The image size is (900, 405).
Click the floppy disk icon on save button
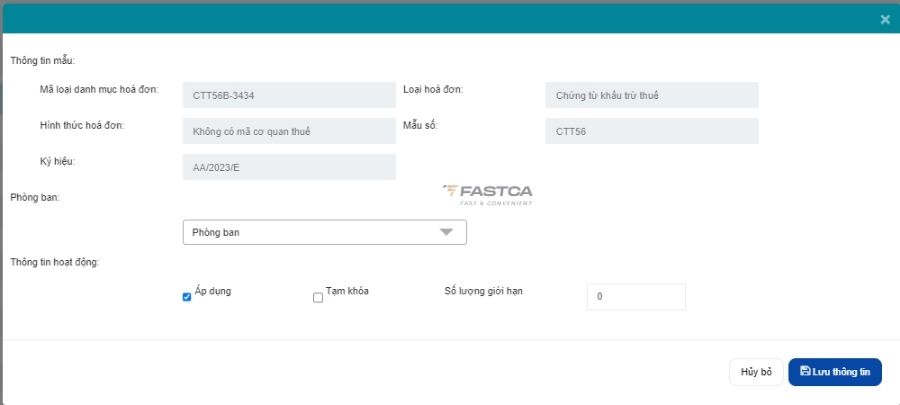pyautogui.click(x=805, y=371)
